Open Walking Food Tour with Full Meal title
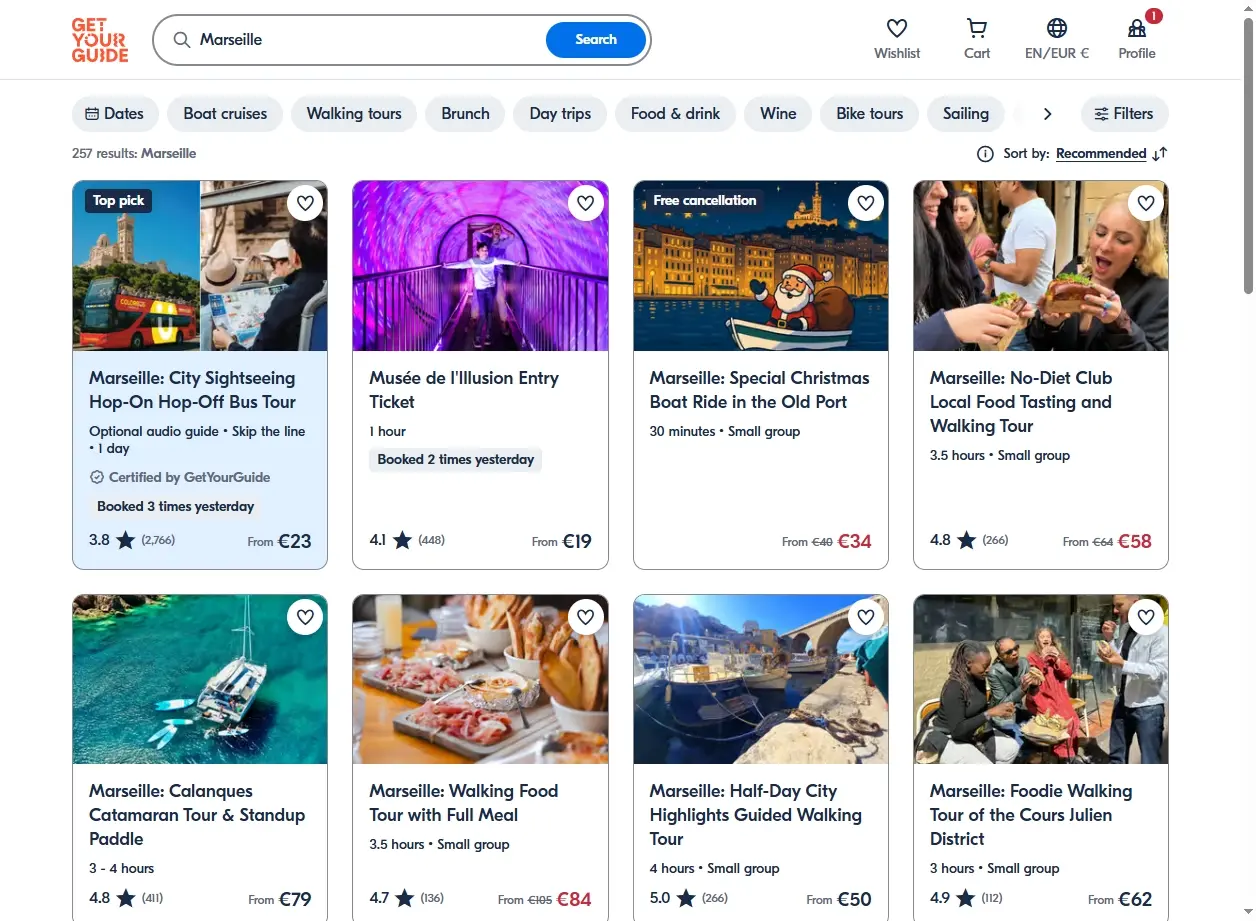 [x=464, y=803]
